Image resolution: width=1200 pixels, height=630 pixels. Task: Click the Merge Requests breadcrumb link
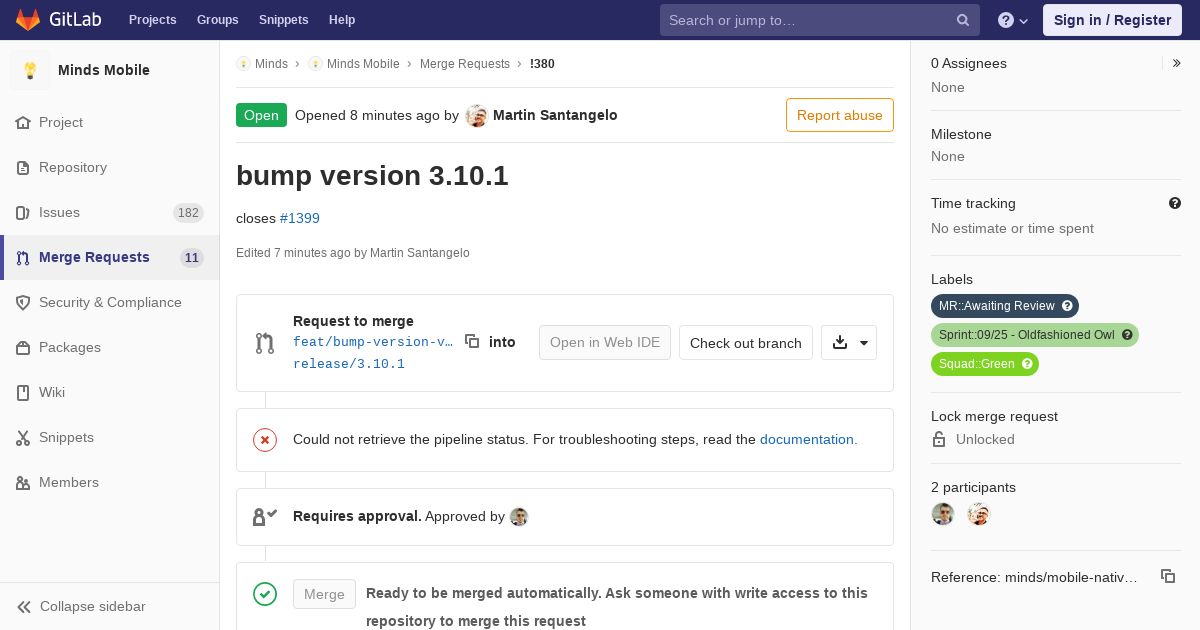pos(465,64)
